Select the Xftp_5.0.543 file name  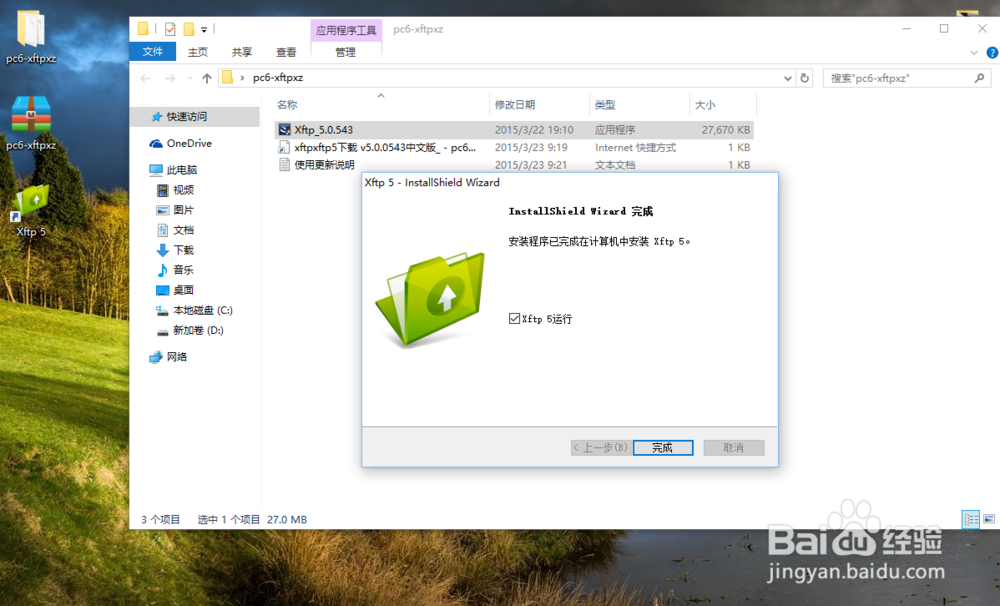point(323,130)
